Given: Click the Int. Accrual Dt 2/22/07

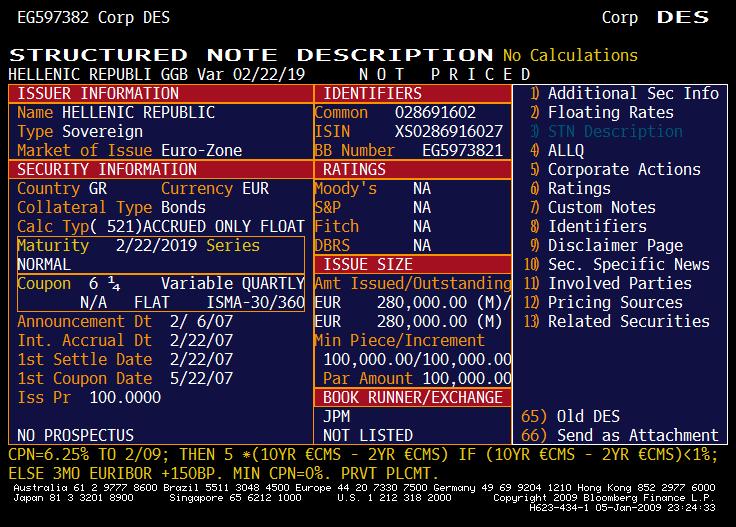Looking at the screenshot, I should (201, 341).
